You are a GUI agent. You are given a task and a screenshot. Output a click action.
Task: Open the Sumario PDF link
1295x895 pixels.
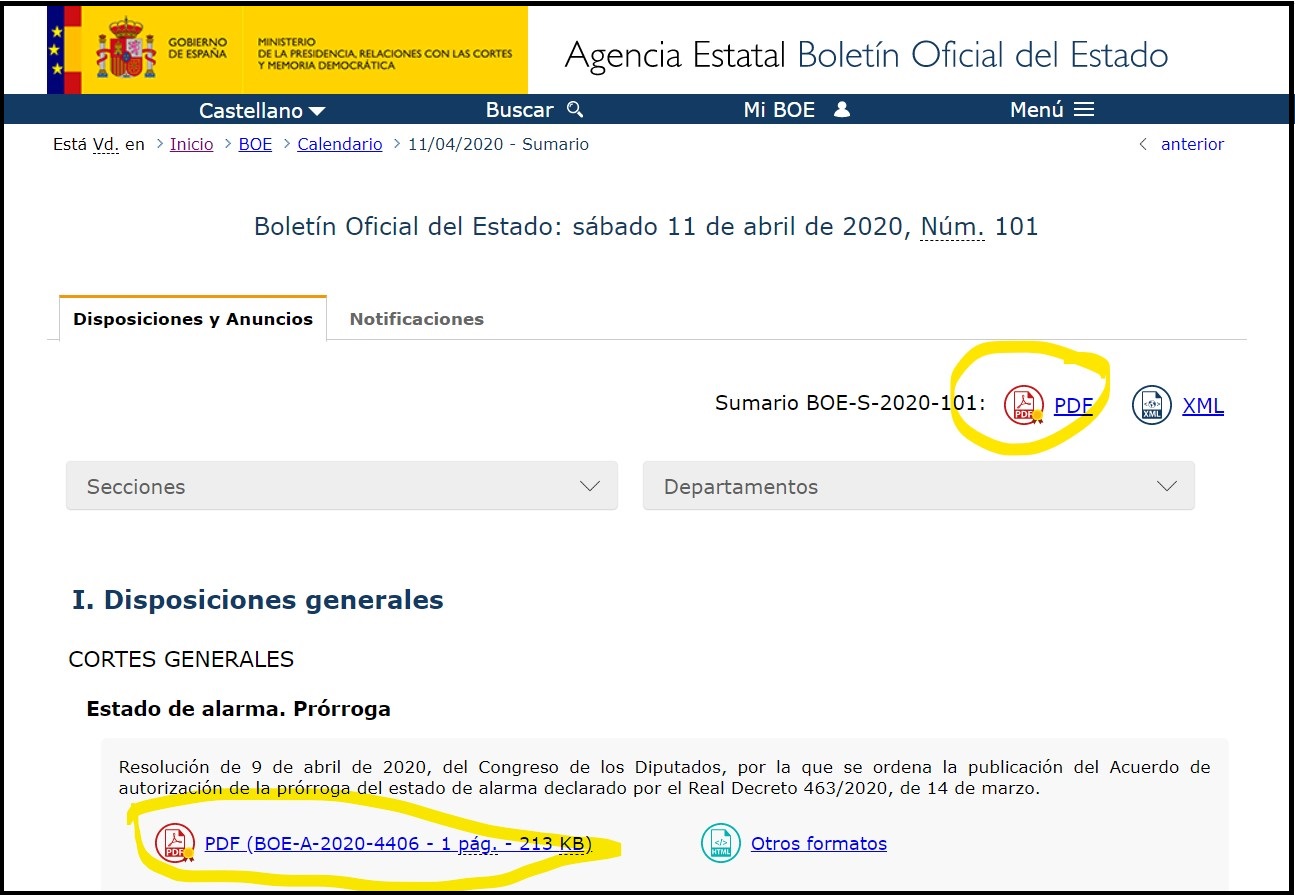pos(1073,406)
